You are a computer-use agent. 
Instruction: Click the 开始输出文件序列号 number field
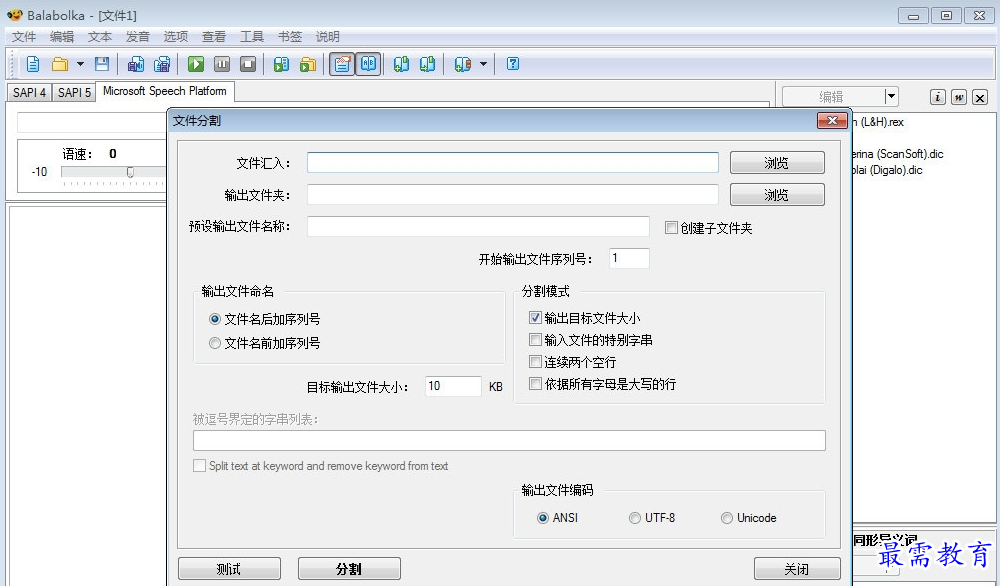tap(629, 258)
